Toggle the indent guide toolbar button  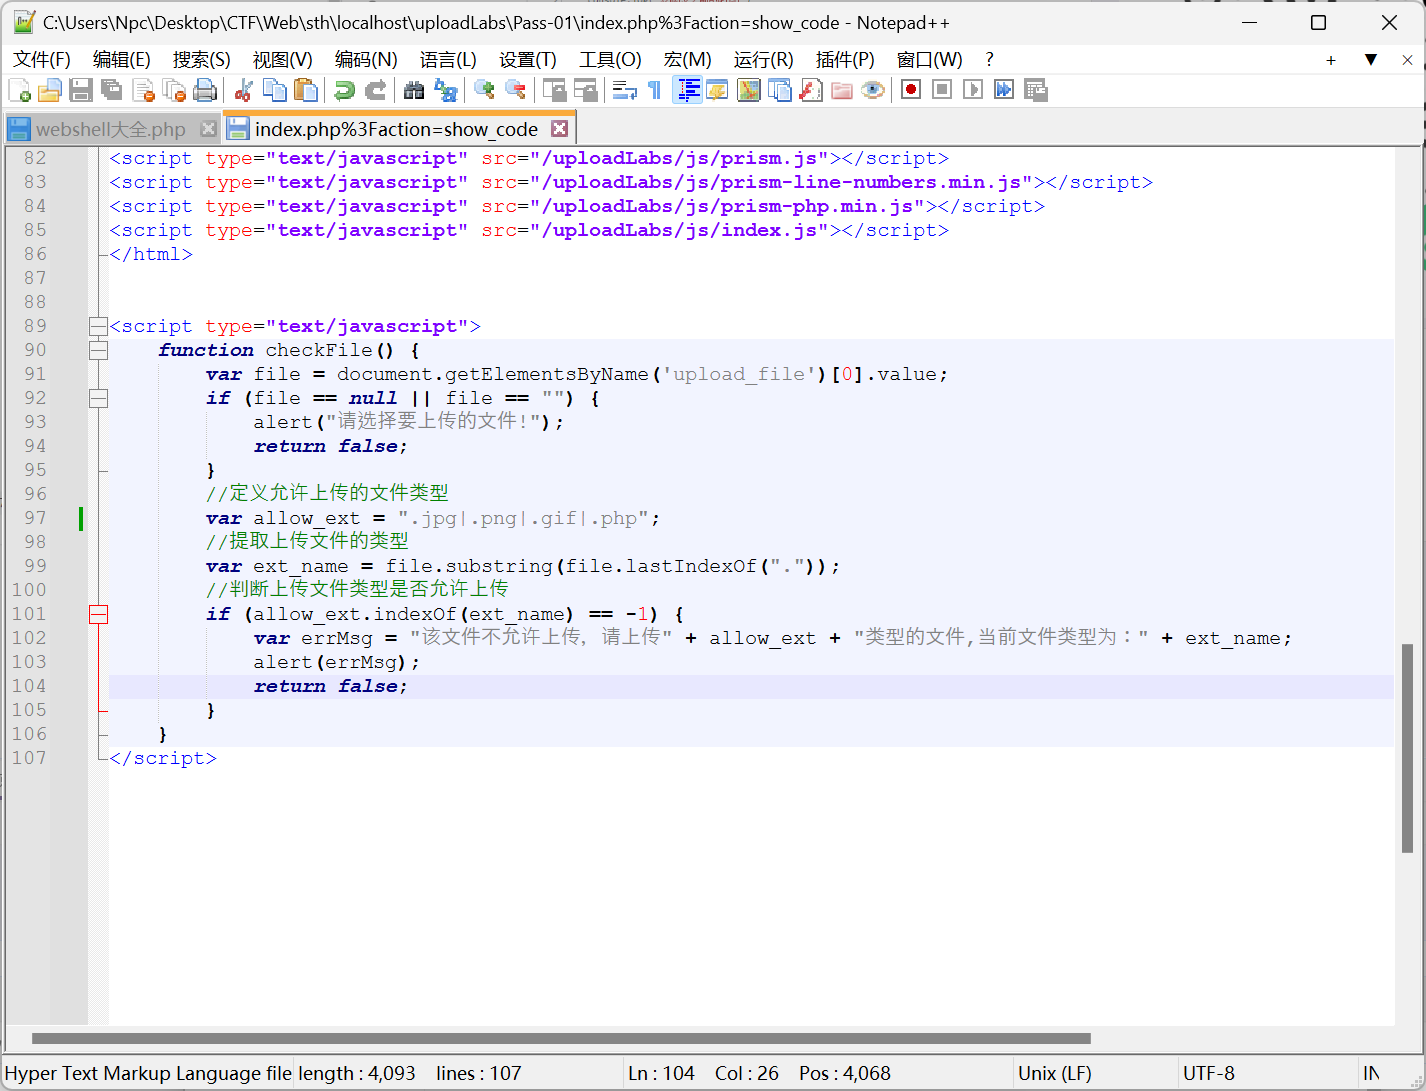click(687, 90)
